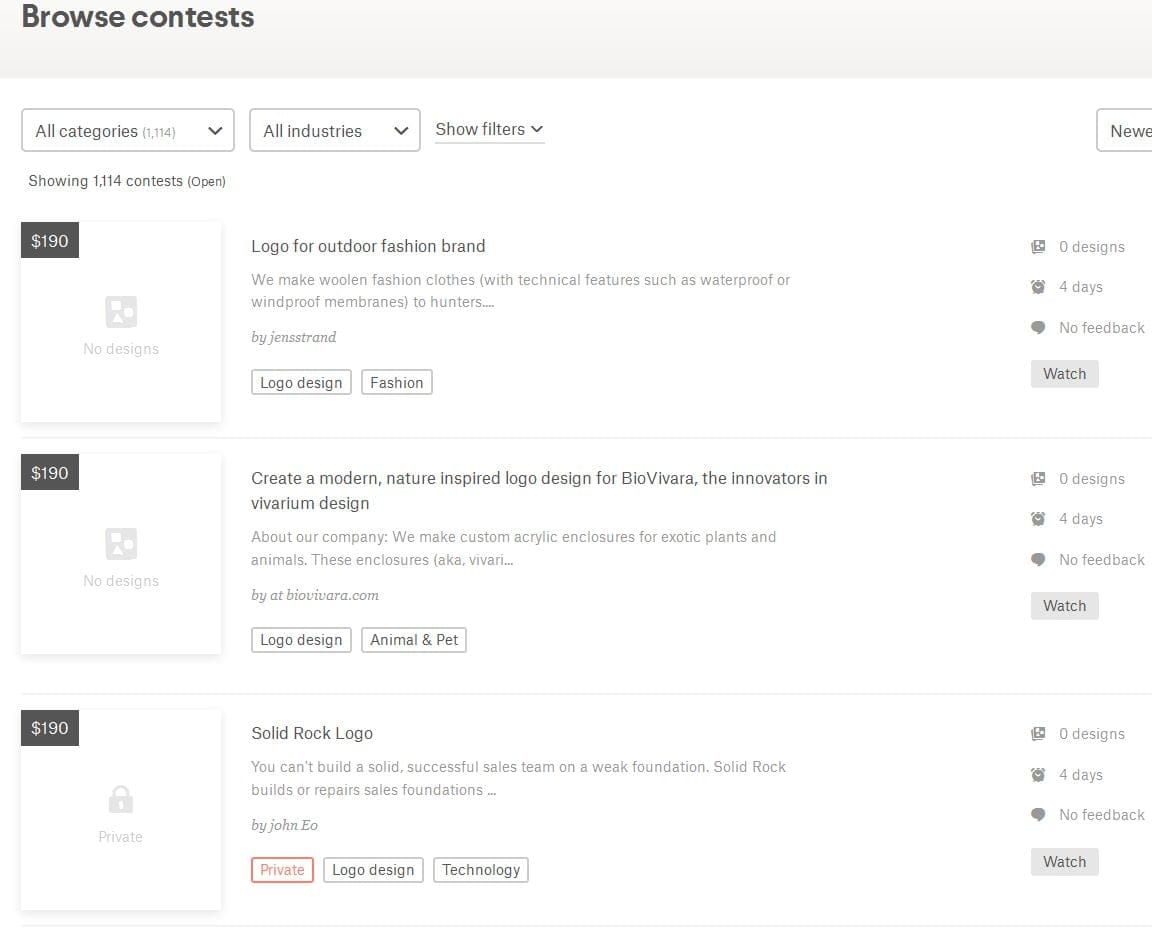
Task: Click the alarm clock icon for outdoor fashion contest
Action: tap(1038, 287)
